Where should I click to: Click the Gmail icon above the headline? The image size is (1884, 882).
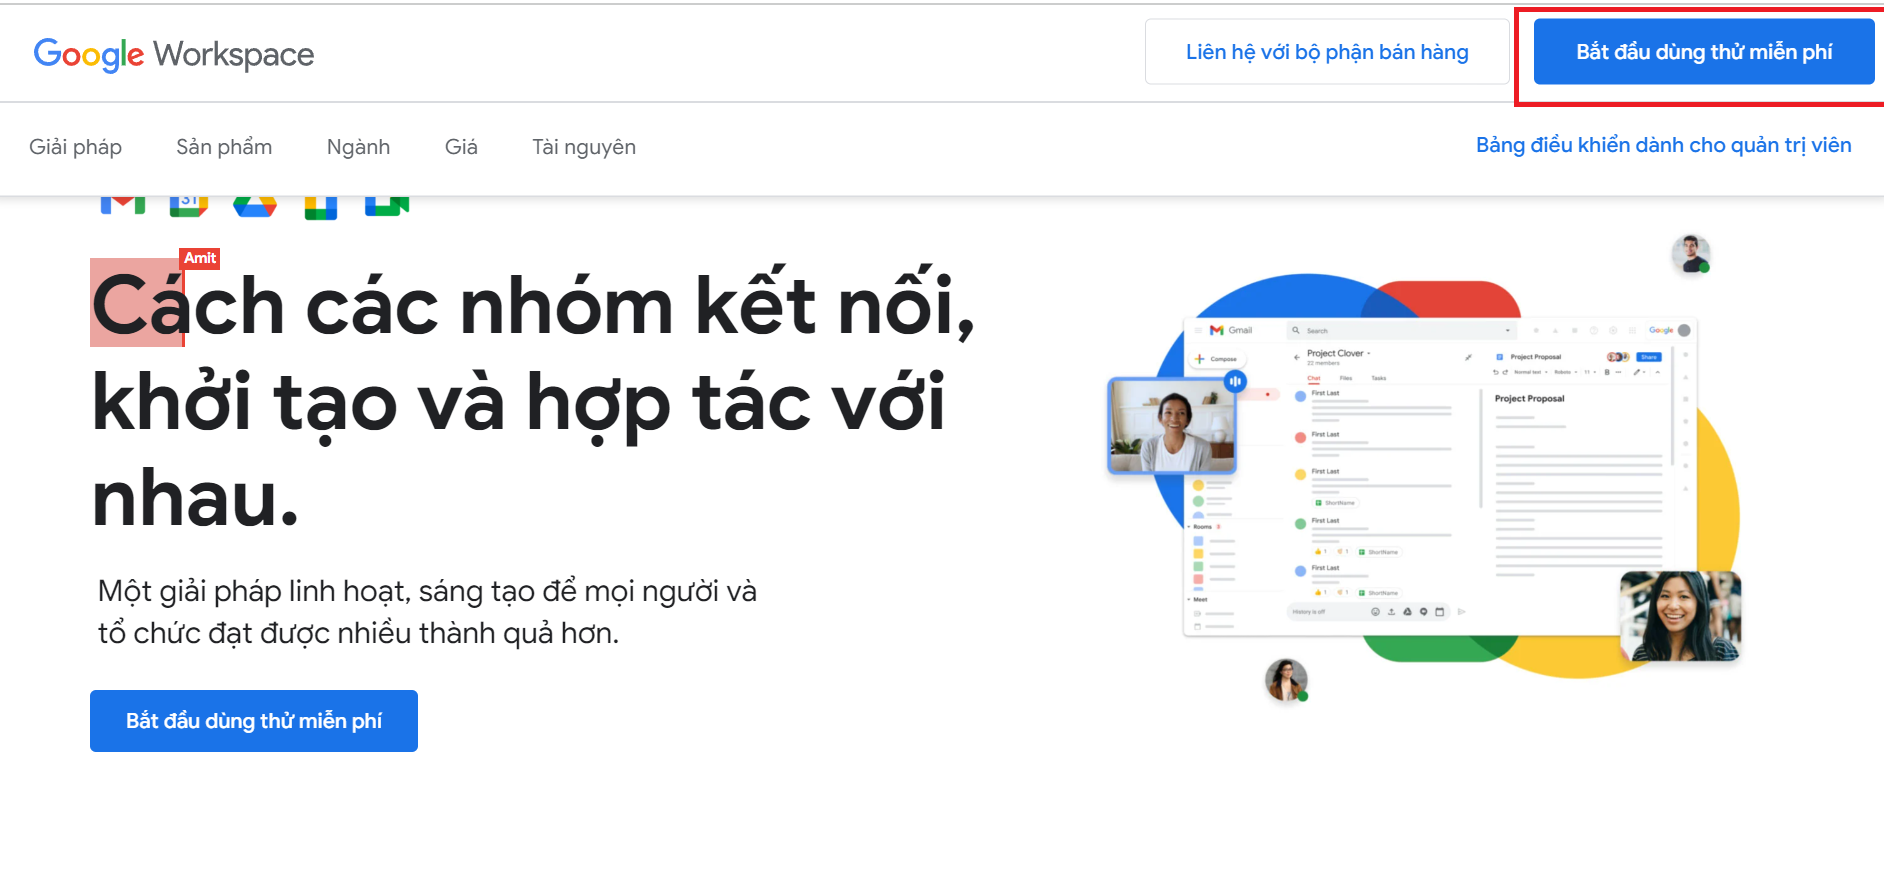click(122, 205)
